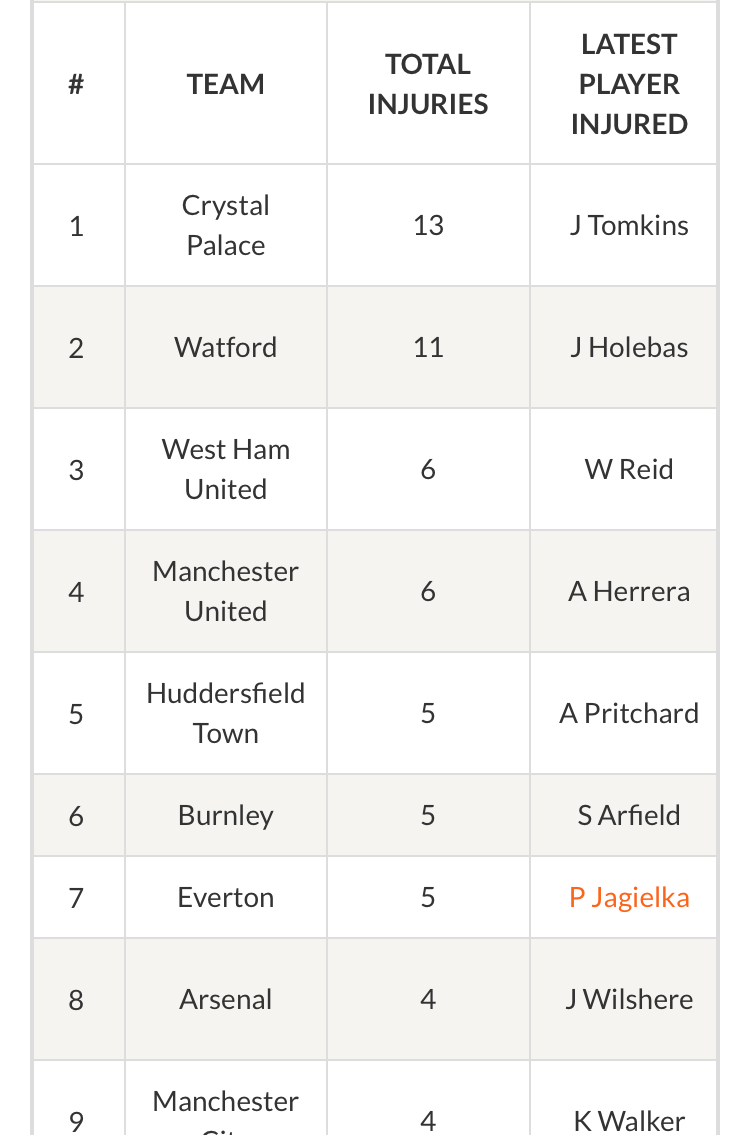This screenshot has height=1135, width=750.
Task: Select the Watford team cell
Action: click(226, 347)
